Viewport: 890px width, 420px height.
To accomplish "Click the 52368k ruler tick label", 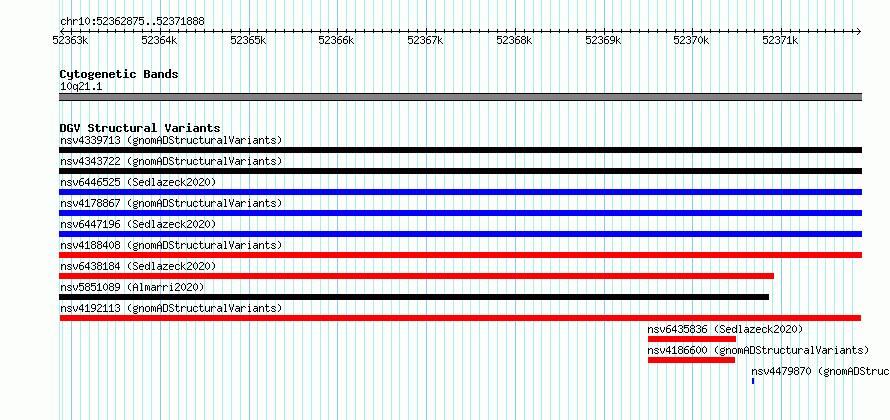I will (x=514, y=40).
